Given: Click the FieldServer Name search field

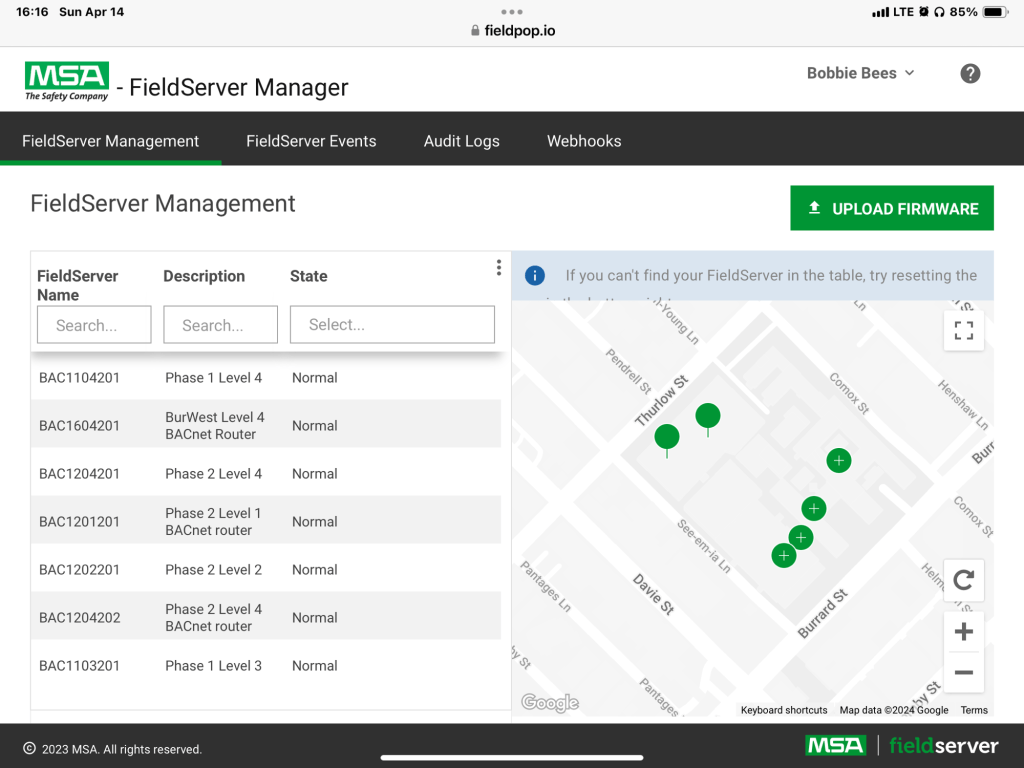Looking at the screenshot, I should pyautogui.click(x=94, y=325).
